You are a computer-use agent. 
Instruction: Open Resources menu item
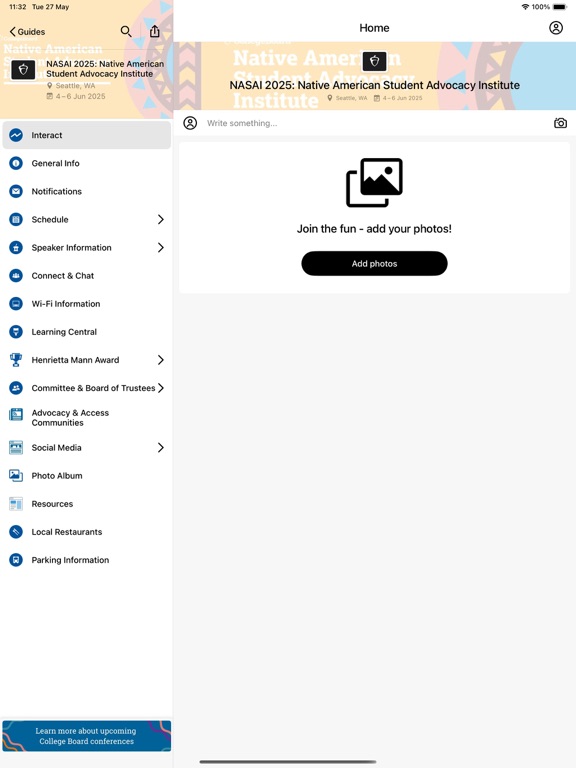point(87,504)
